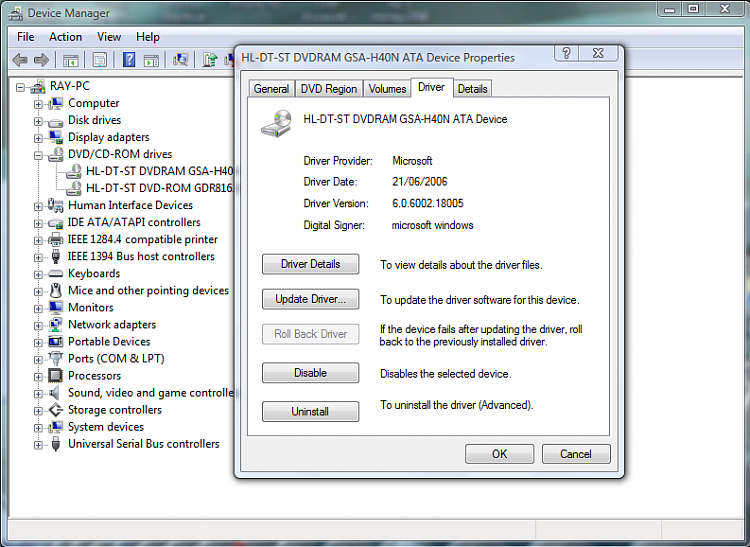Open the Action menu
750x547 pixels.
66,37
